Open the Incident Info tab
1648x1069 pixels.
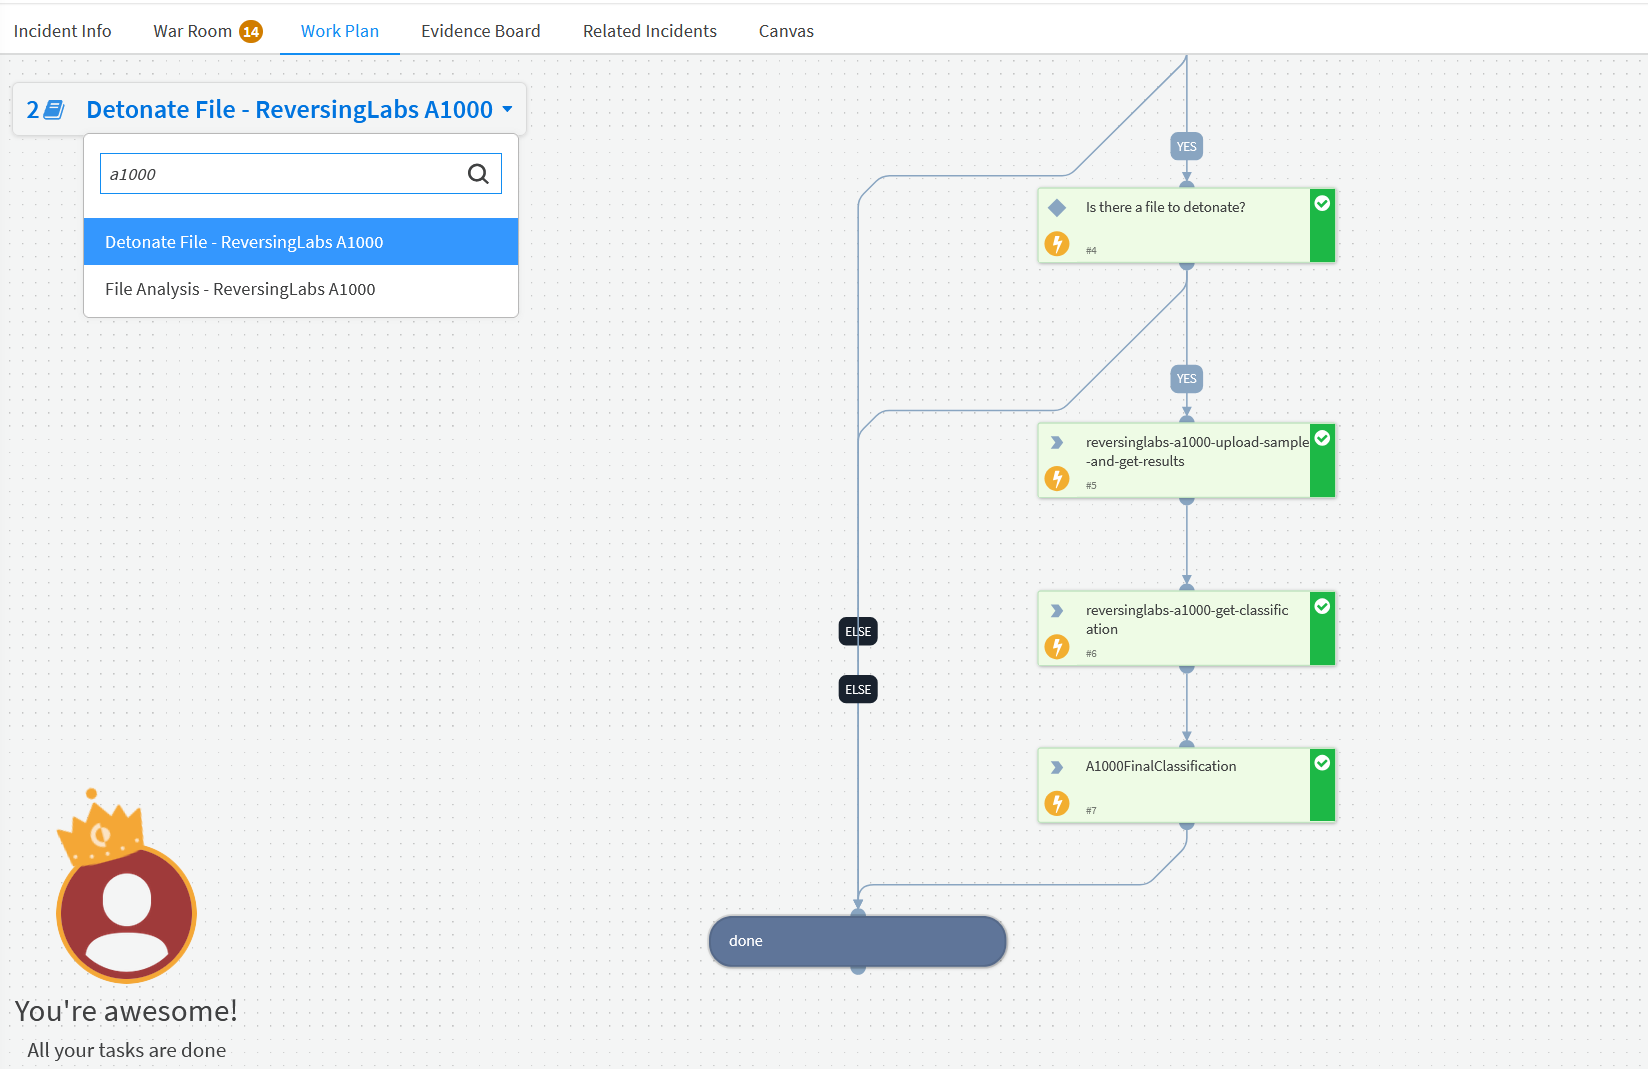point(62,31)
